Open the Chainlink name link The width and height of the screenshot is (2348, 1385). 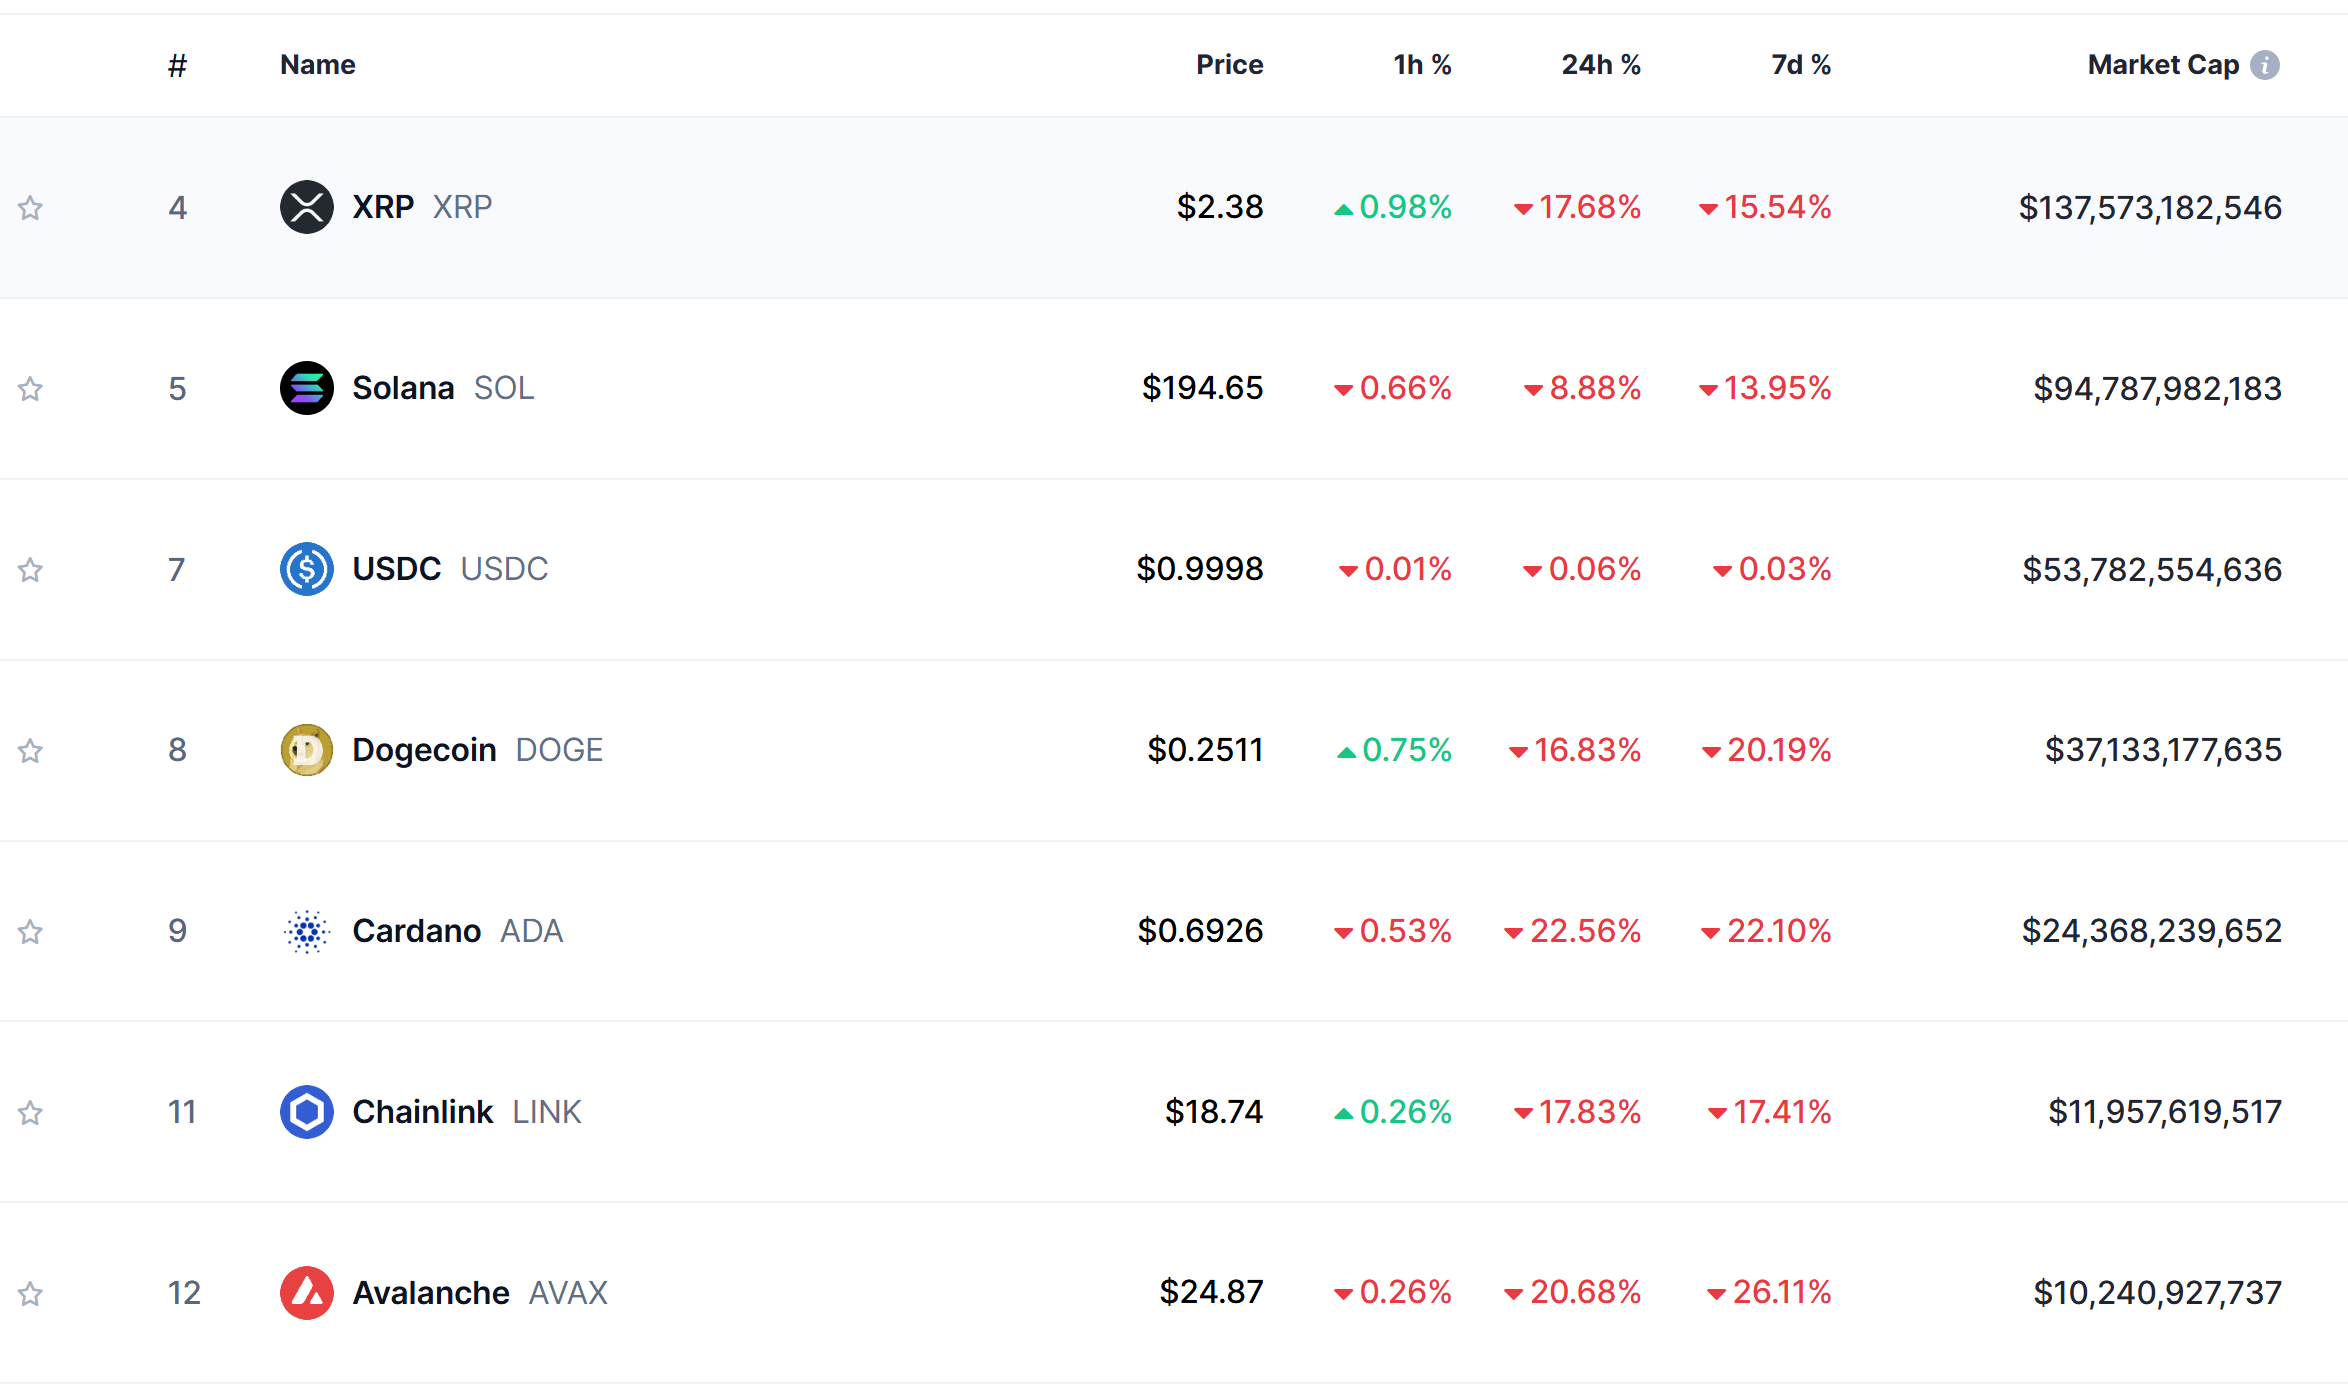[422, 1112]
